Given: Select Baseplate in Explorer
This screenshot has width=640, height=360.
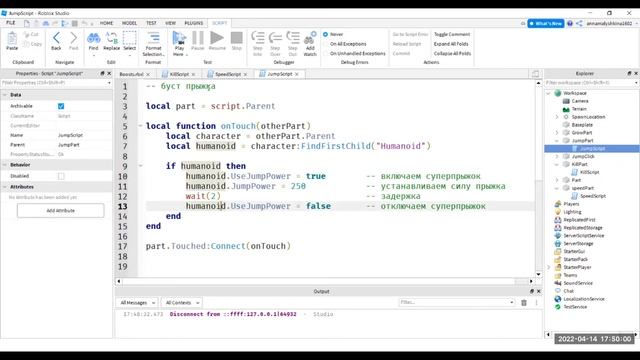Looking at the screenshot, I should pos(582,125).
